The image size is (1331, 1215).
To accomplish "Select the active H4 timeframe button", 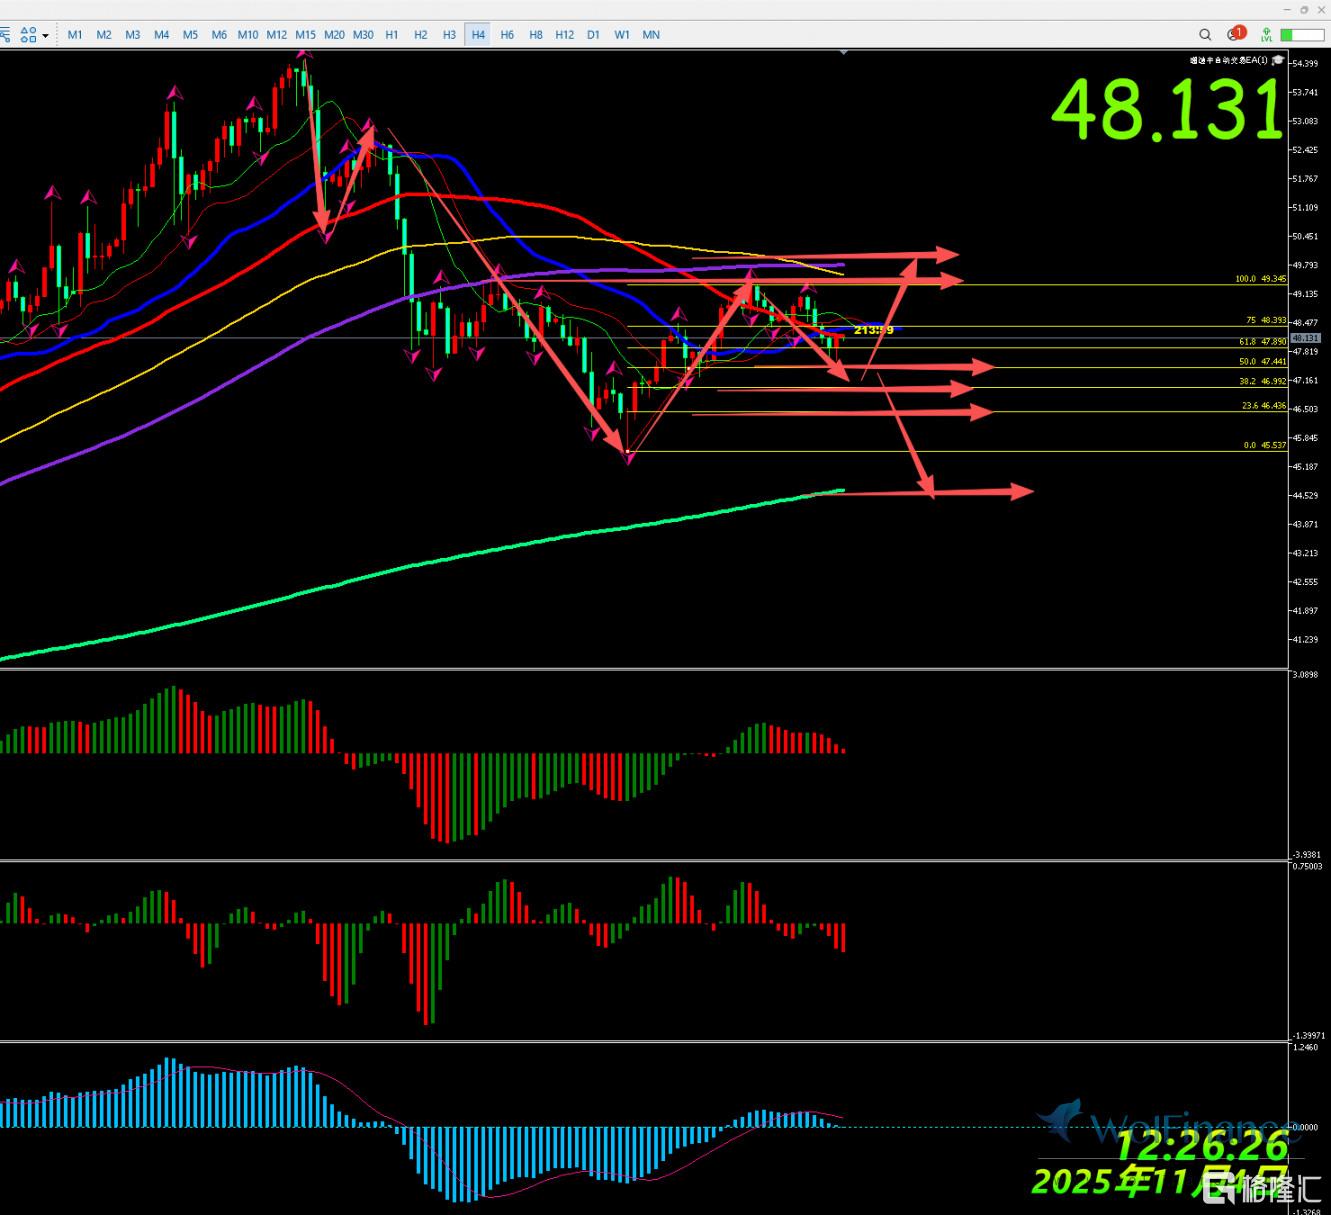I will 478,35.
